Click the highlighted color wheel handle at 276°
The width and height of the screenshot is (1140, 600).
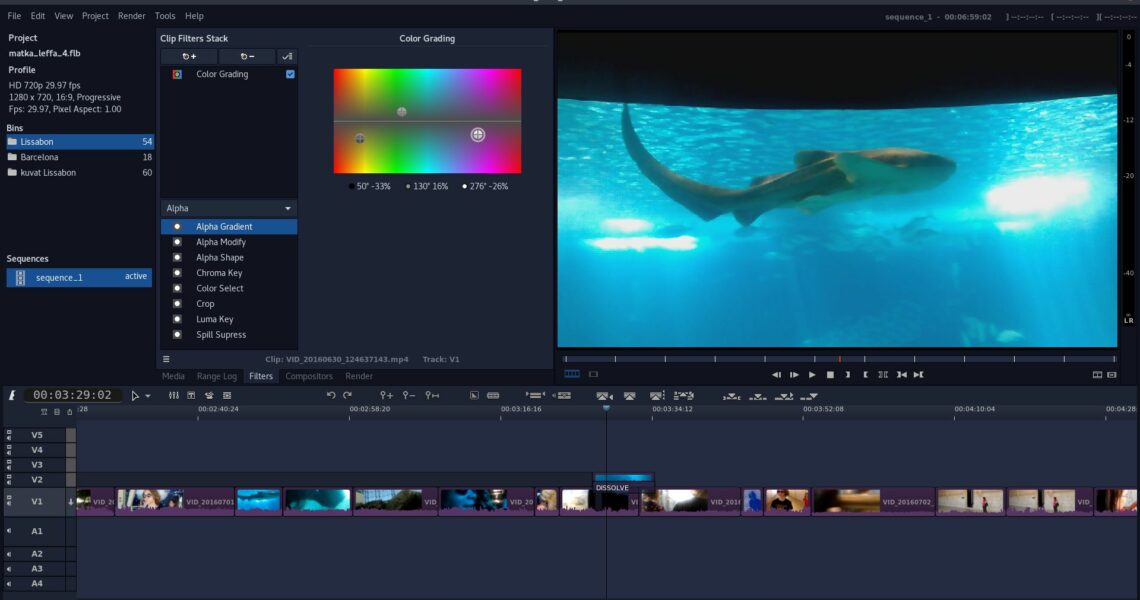pos(478,134)
